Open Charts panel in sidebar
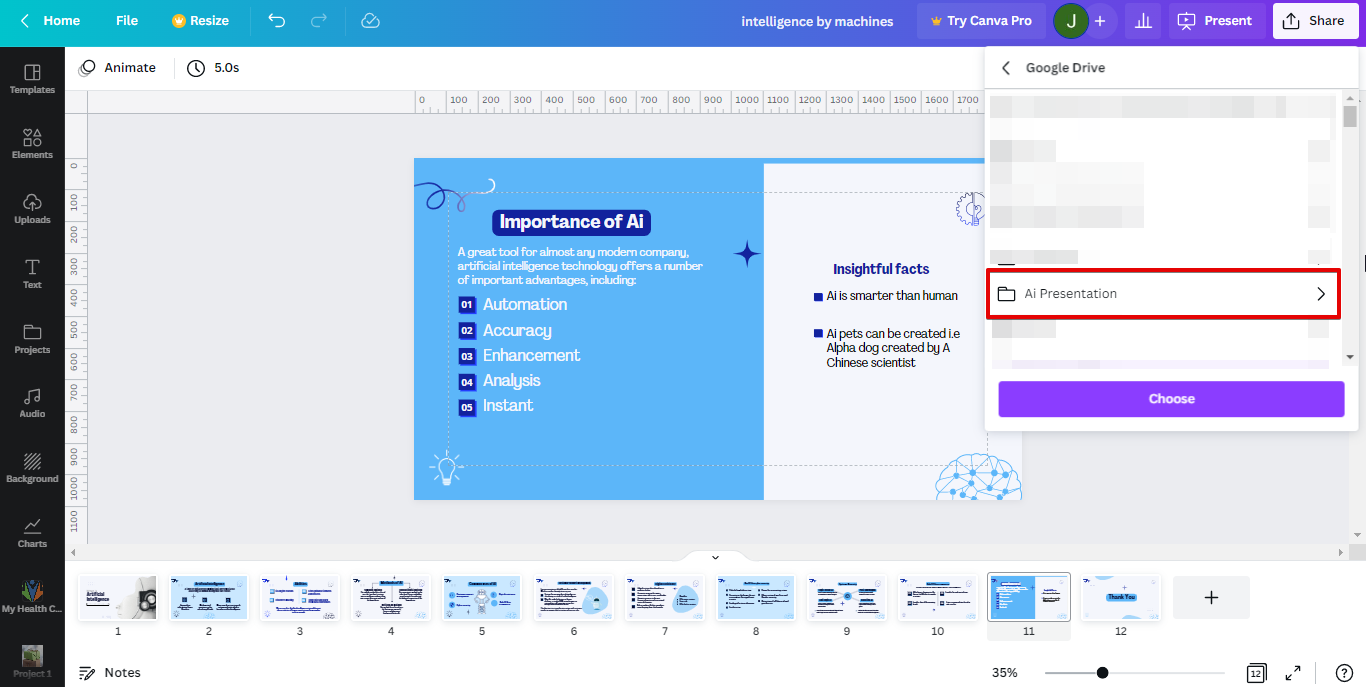The width and height of the screenshot is (1366, 687). (x=32, y=533)
